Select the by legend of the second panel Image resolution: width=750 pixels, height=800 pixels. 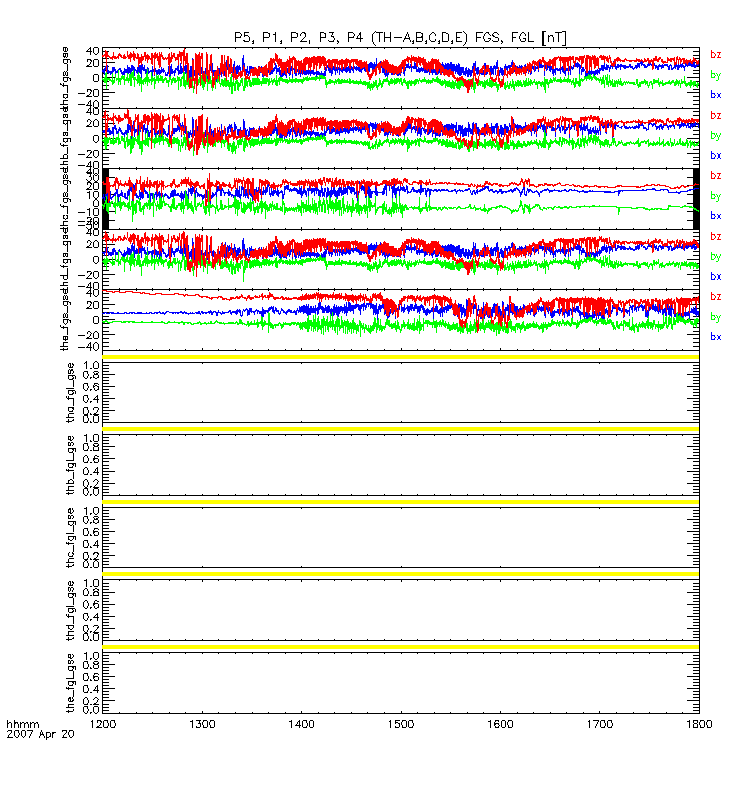click(x=716, y=136)
